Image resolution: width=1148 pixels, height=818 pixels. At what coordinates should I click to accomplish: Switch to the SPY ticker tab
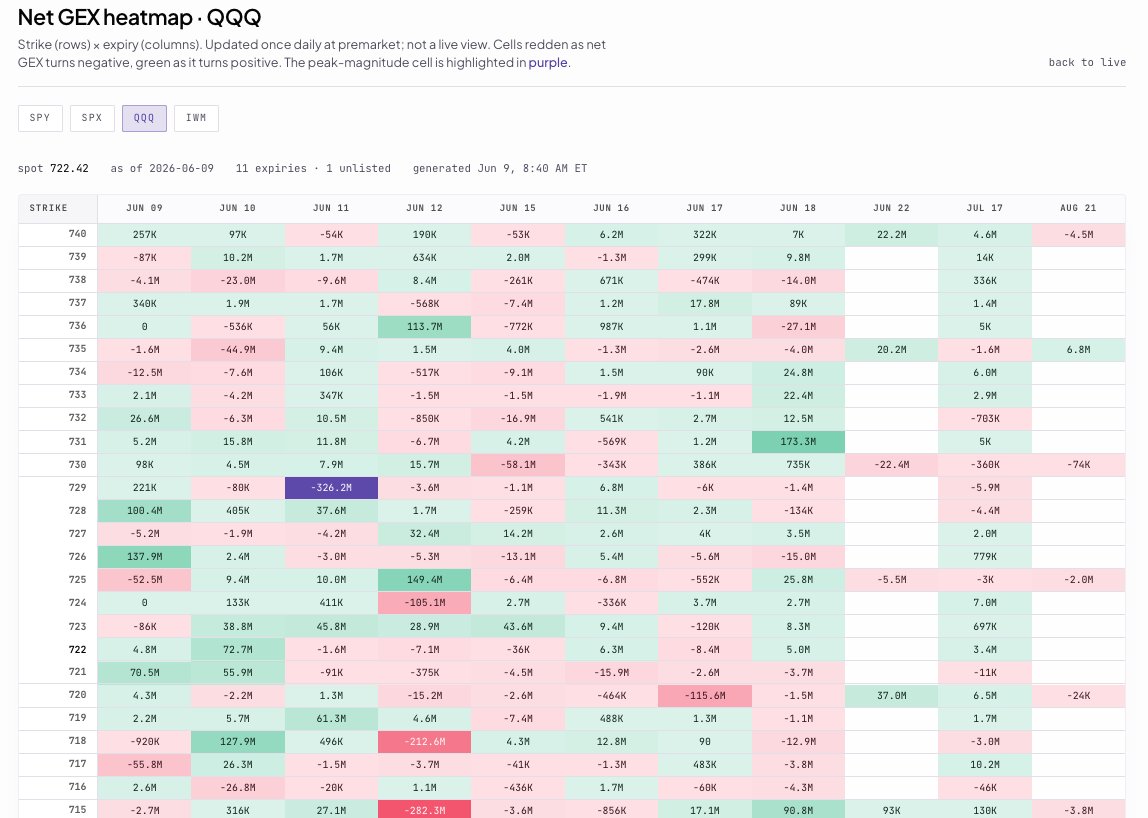tap(40, 118)
